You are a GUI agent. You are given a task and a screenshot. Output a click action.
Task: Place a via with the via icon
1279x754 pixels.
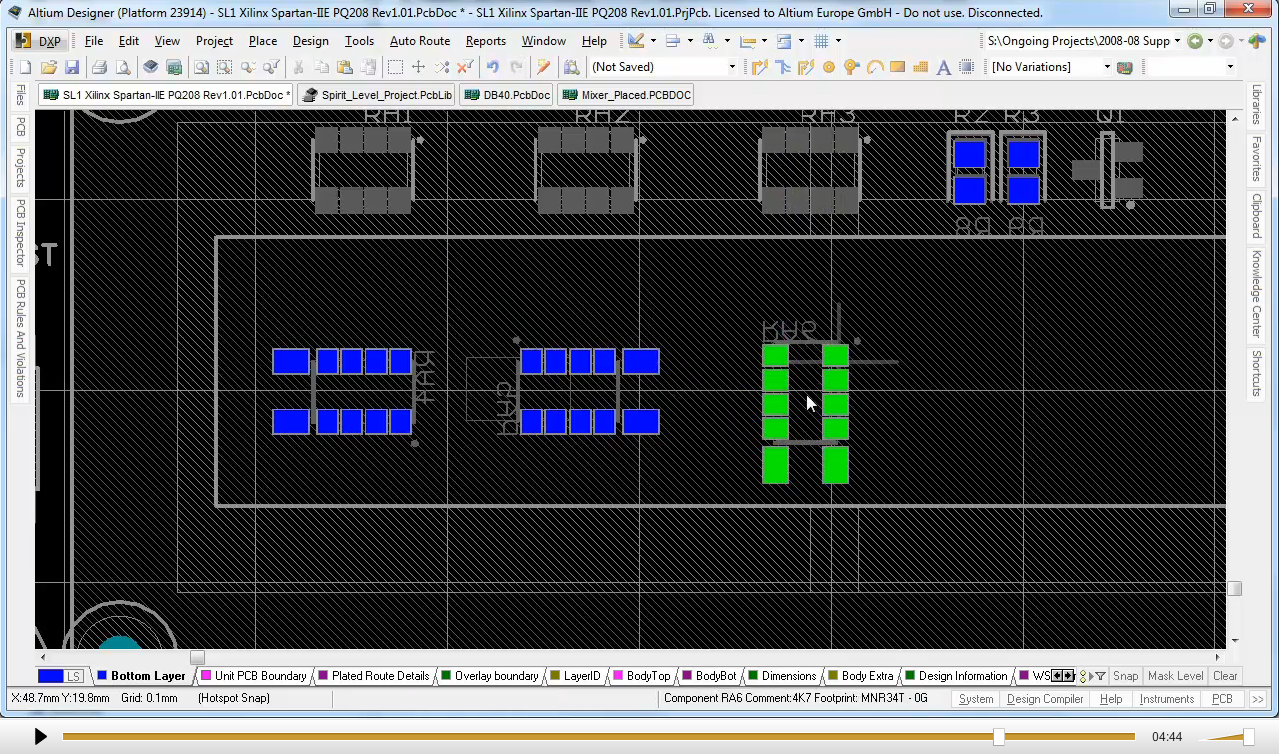tap(851, 67)
